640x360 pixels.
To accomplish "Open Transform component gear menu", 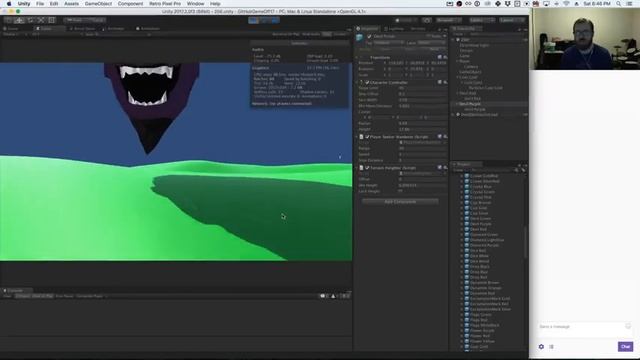I will click(x=445, y=57).
